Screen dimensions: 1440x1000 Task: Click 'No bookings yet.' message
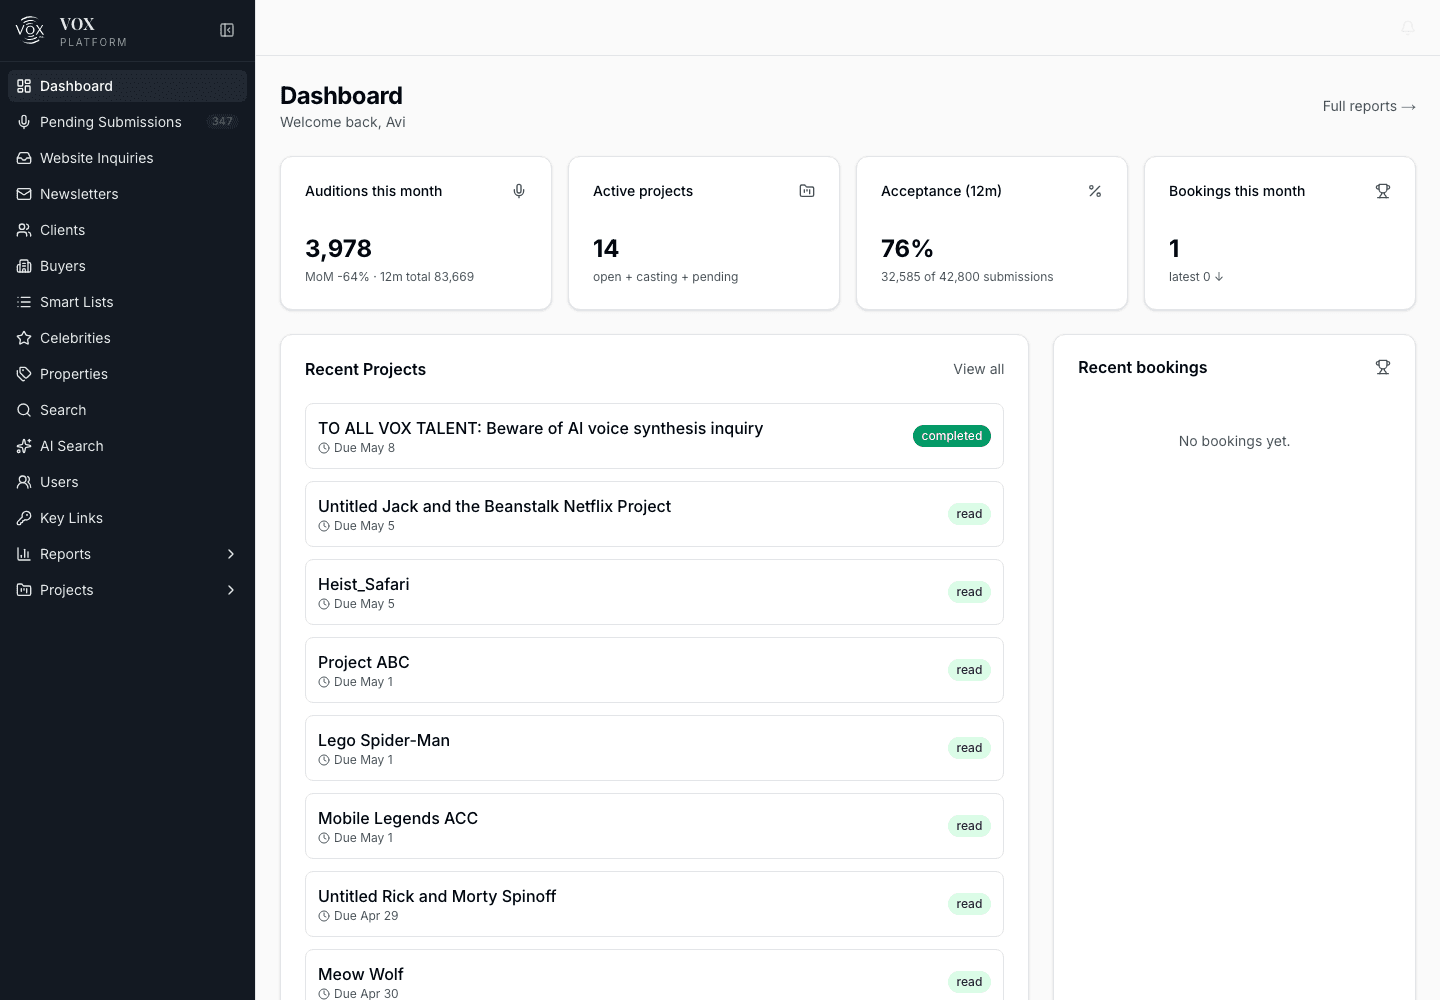[1234, 441]
